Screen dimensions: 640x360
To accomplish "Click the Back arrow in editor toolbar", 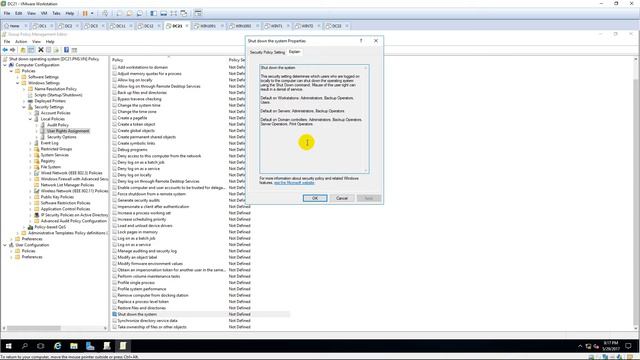I will 5,50.
